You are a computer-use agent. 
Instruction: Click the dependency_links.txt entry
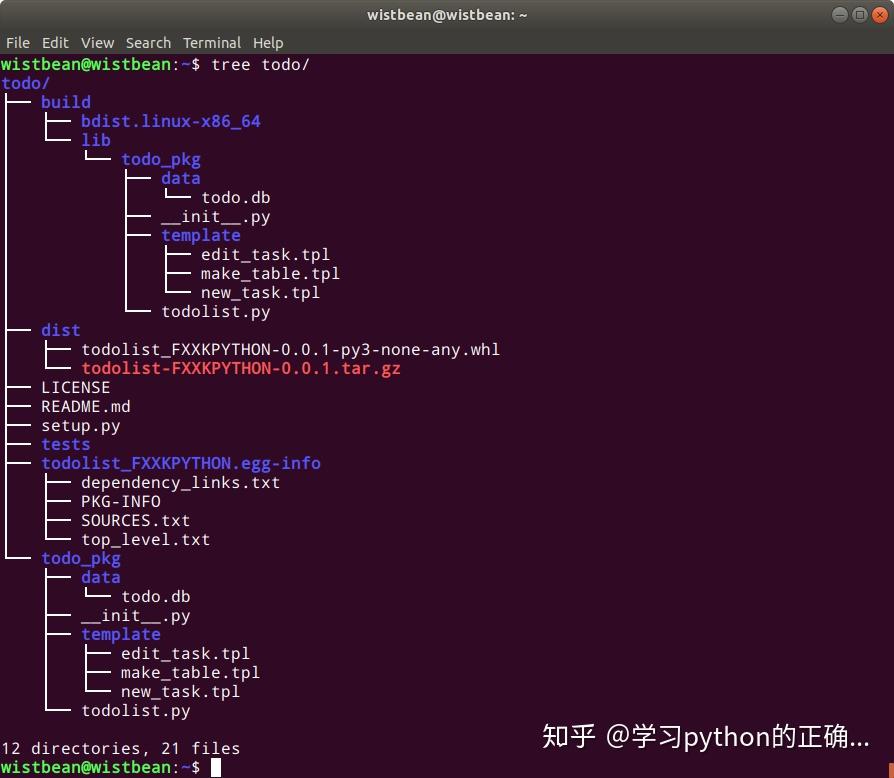(180, 483)
